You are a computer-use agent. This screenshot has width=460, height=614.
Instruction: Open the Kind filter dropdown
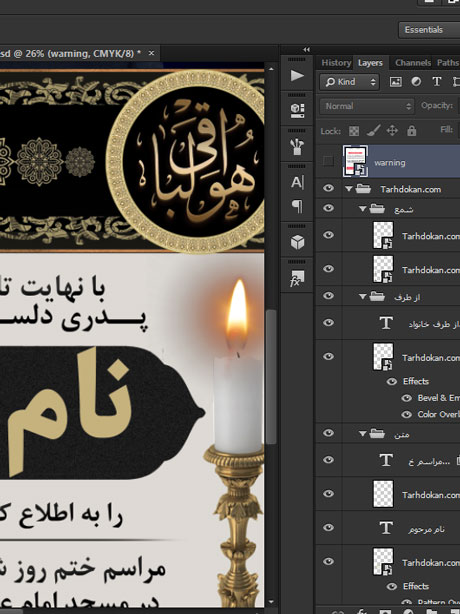[349, 82]
